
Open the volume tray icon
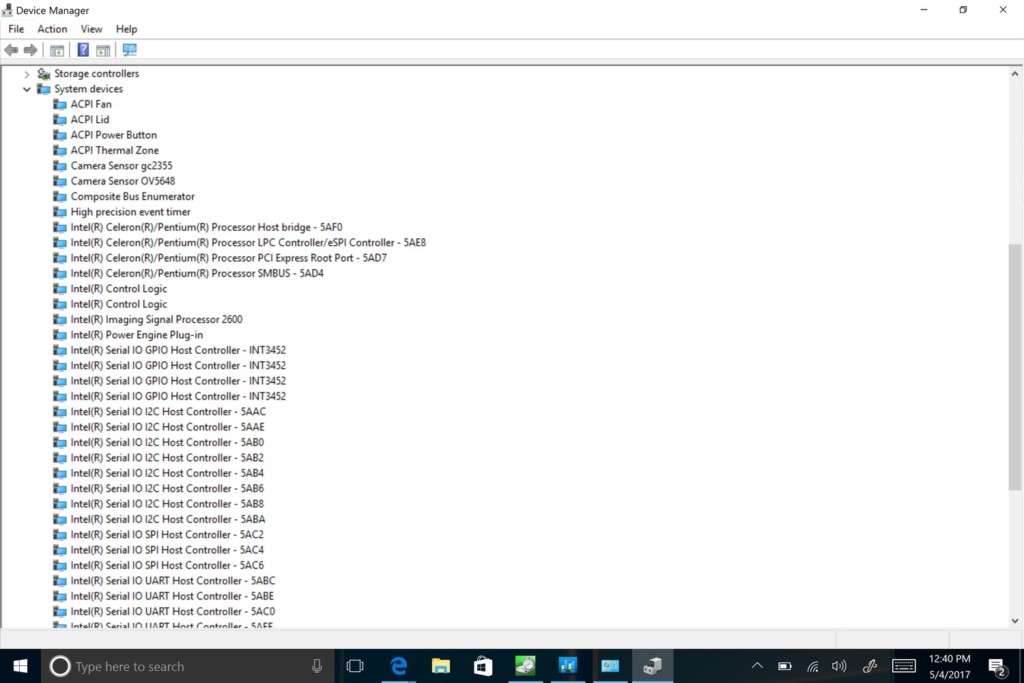(839, 666)
